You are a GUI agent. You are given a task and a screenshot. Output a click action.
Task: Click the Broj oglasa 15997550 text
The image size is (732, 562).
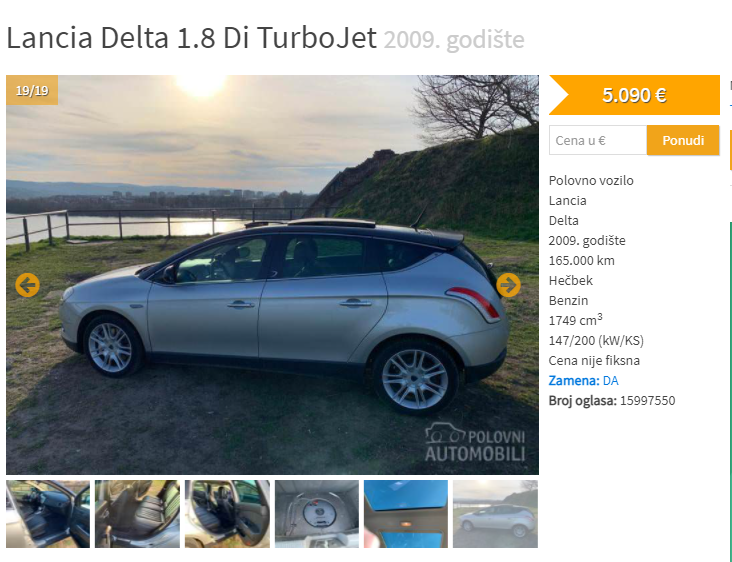click(x=612, y=400)
